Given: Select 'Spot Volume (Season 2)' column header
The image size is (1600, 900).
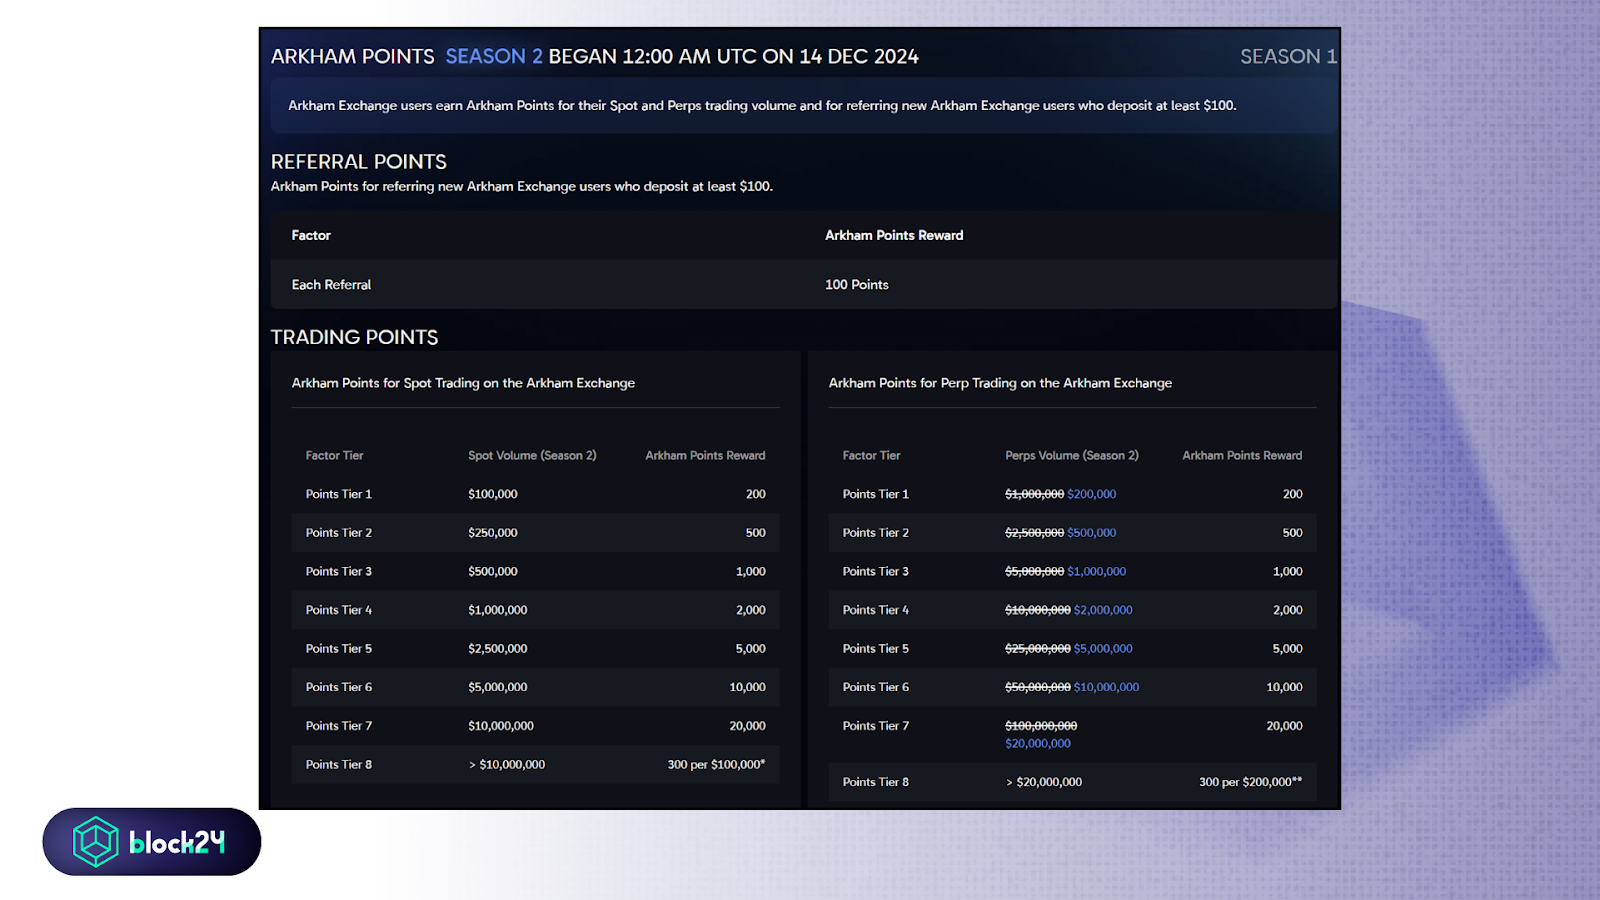Looking at the screenshot, I should coord(532,455).
